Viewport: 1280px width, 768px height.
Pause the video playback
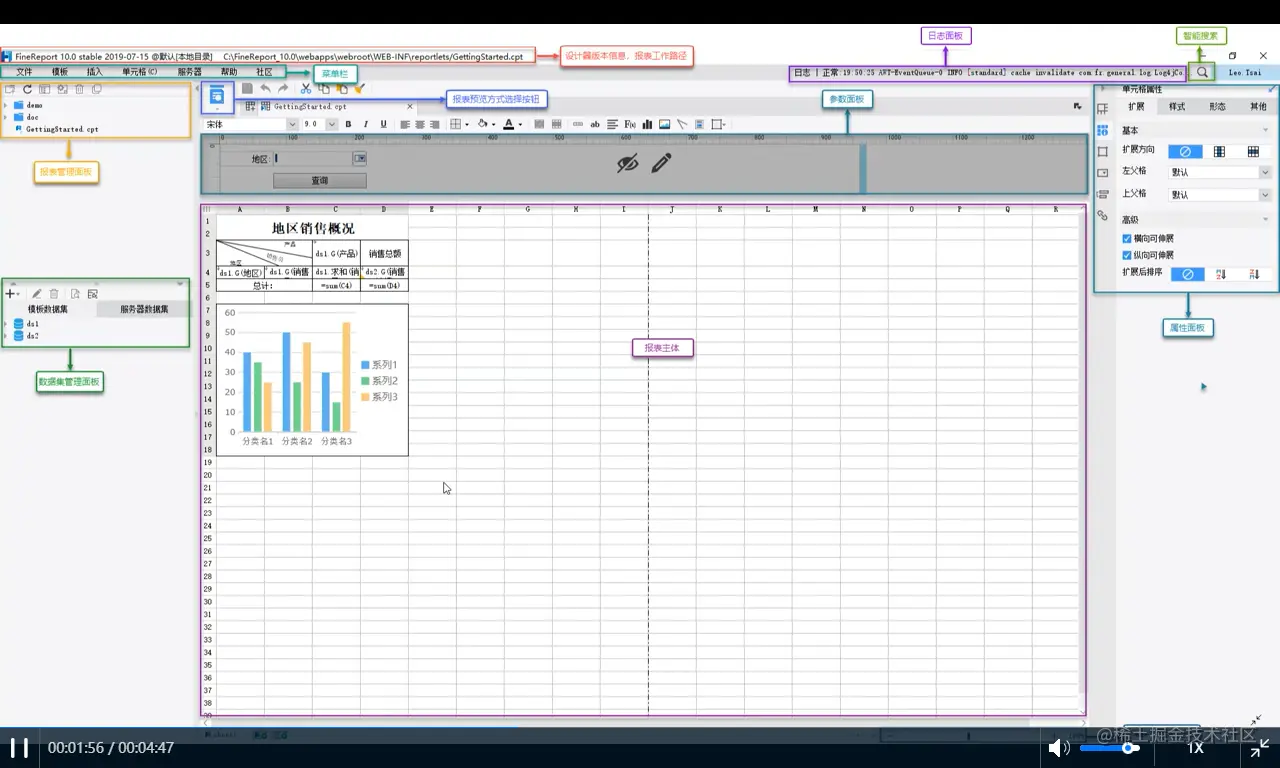click(x=19, y=747)
